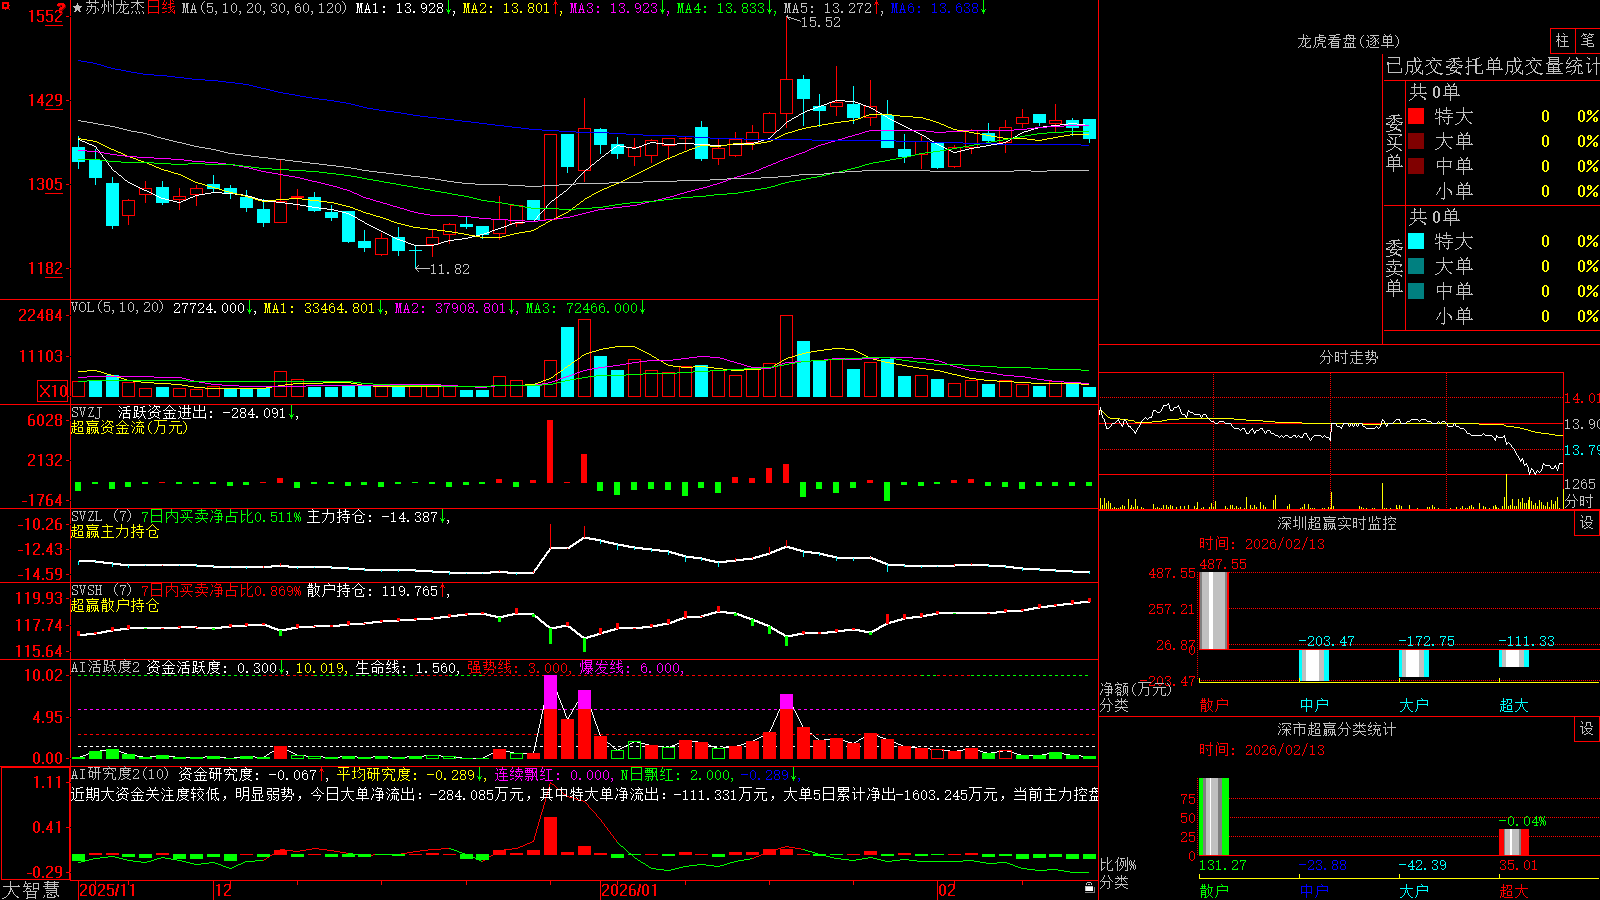This screenshot has width=1600, height=900.
Task: Click the 比例% axis label
Action: coord(1118,865)
